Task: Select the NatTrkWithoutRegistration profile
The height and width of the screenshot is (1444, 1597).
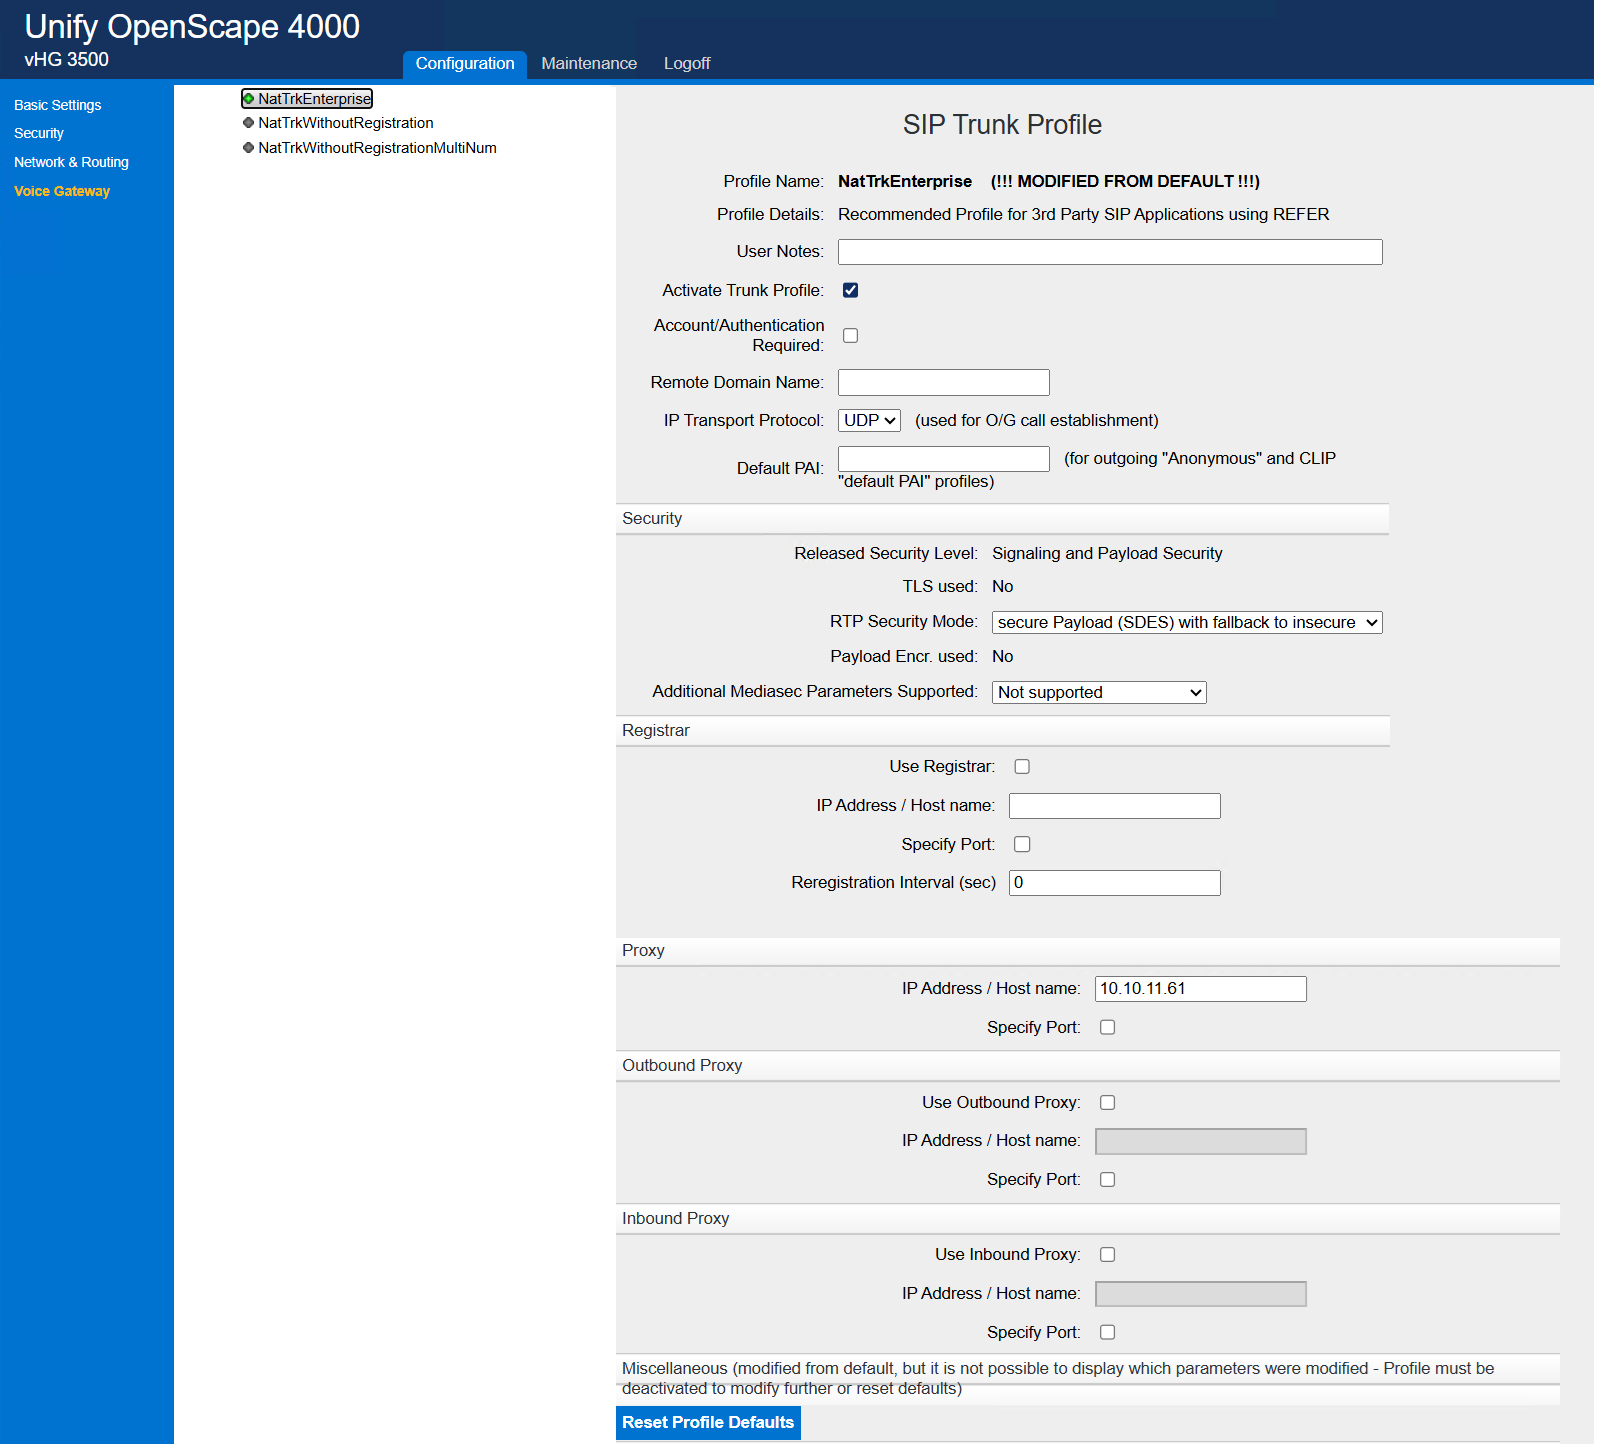Action: coord(346,123)
